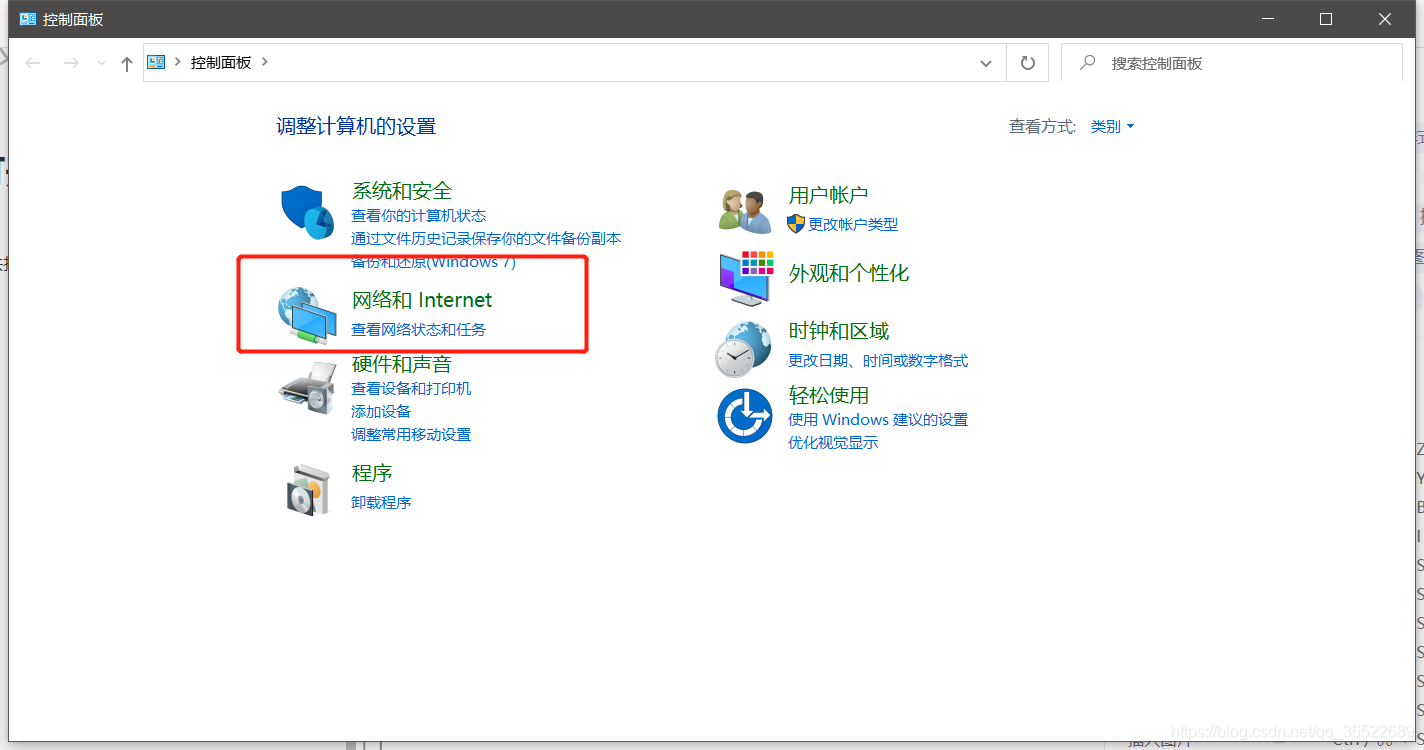Image resolution: width=1424 pixels, height=750 pixels.
Task: Open the 用户帐户 people icon
Action: [745, 212]
